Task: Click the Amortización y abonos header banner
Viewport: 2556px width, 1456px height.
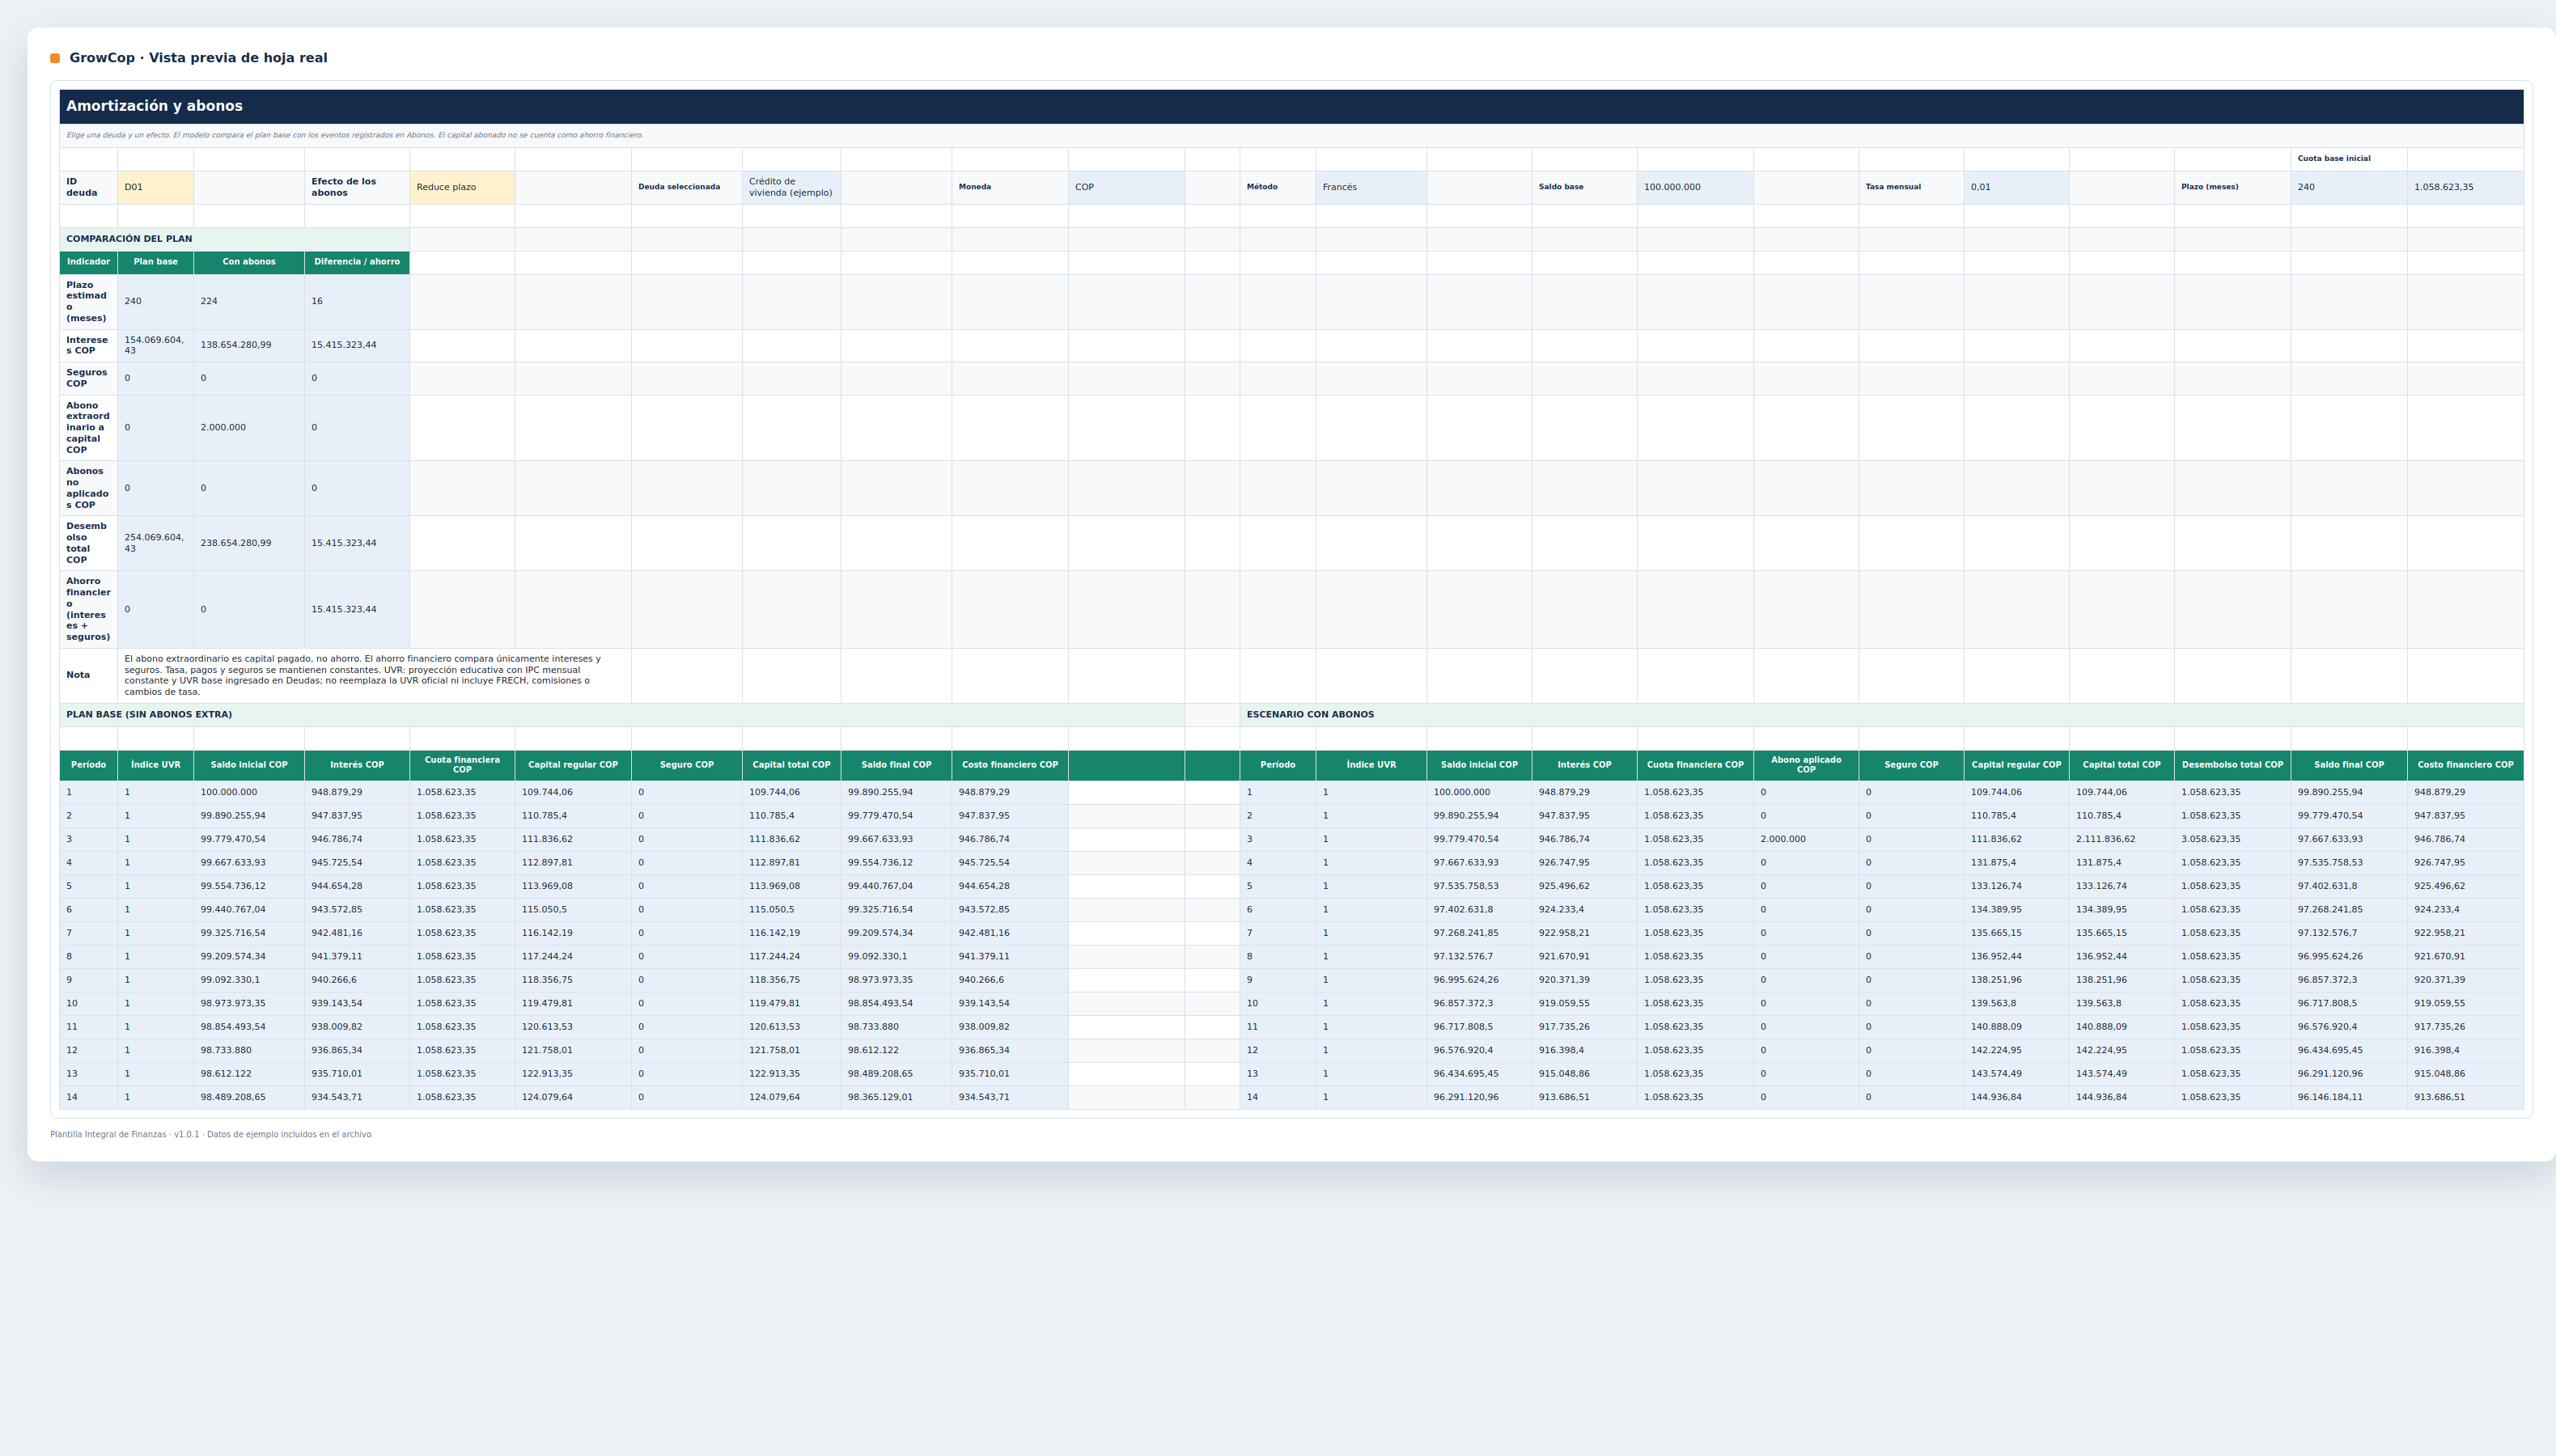Action: 1291,106
